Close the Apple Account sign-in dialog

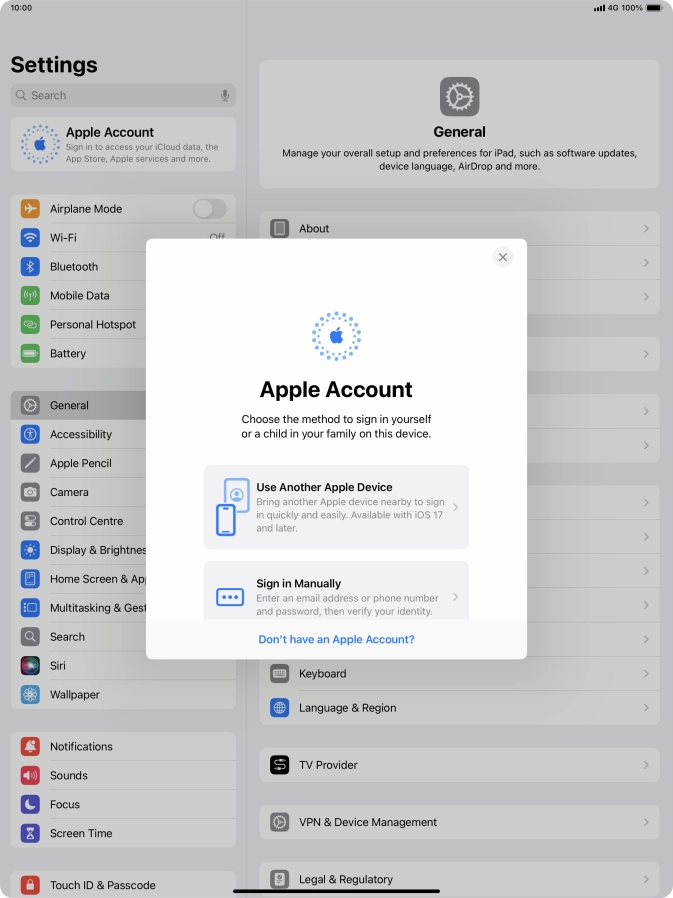(503, 257)
